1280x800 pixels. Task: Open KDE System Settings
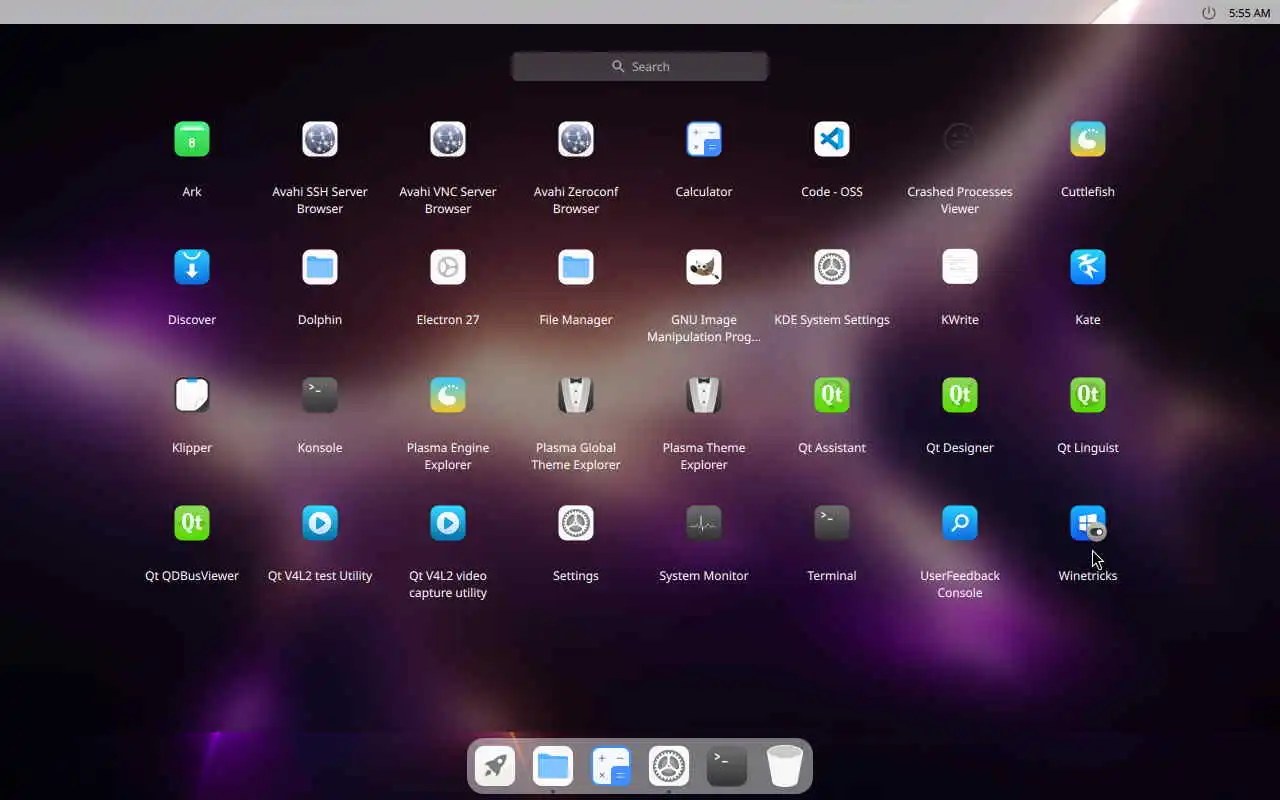(x=832, y=267)
